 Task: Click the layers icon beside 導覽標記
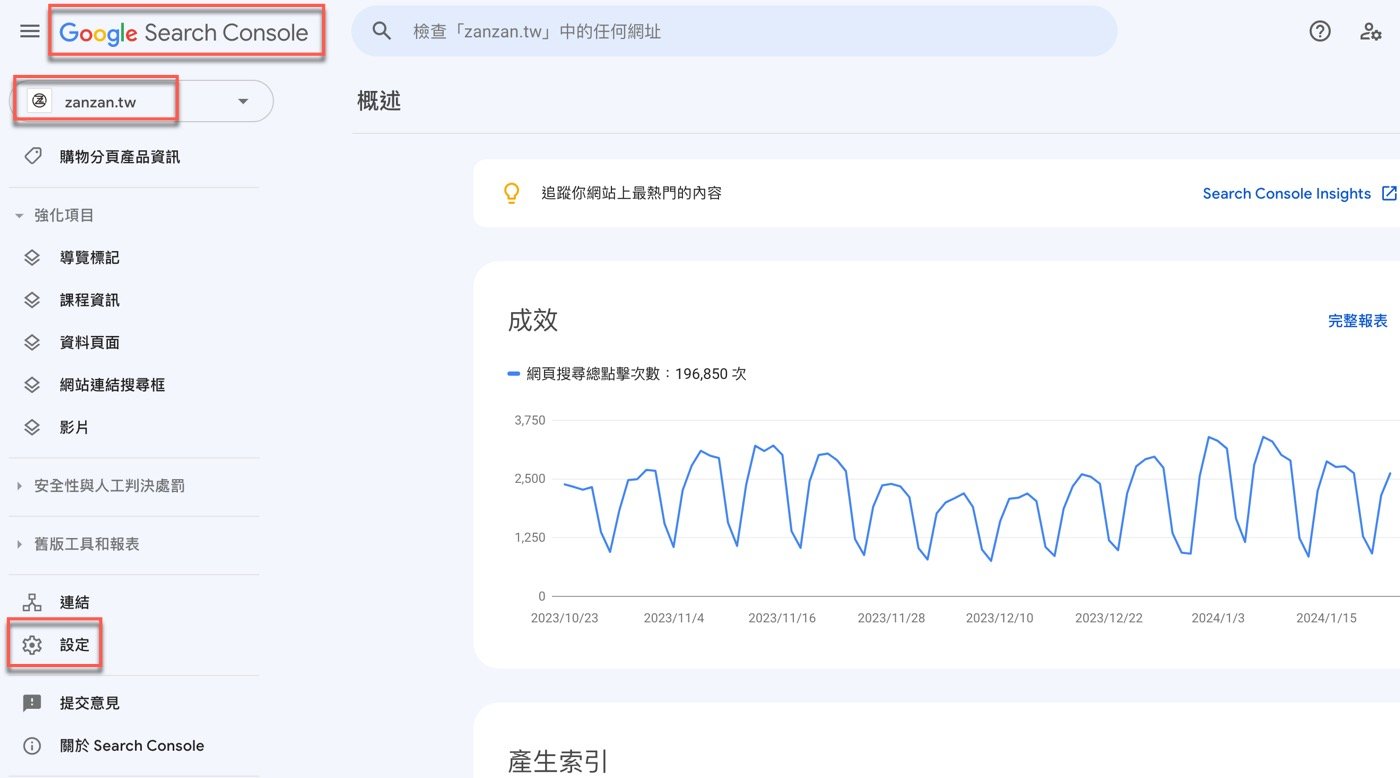click(x=32, y=258)
